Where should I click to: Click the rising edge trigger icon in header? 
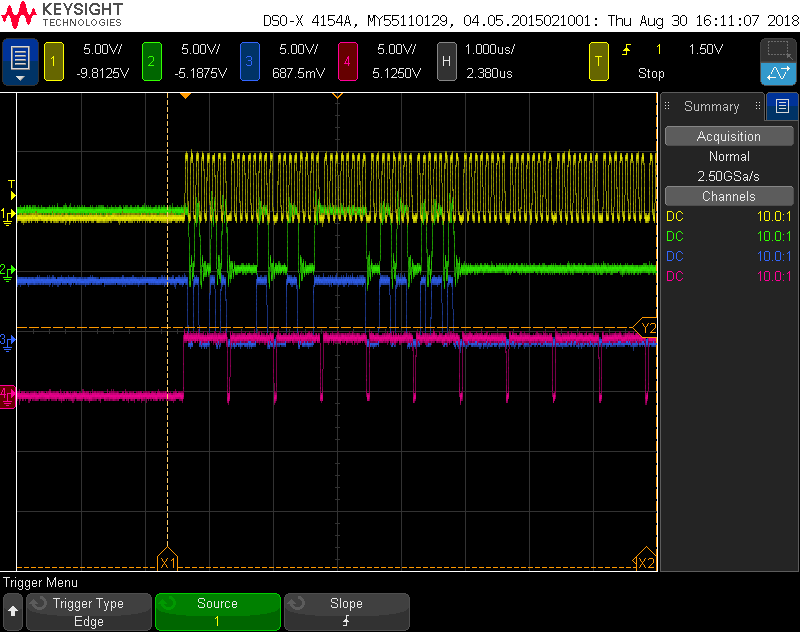(x=626, y=49)
